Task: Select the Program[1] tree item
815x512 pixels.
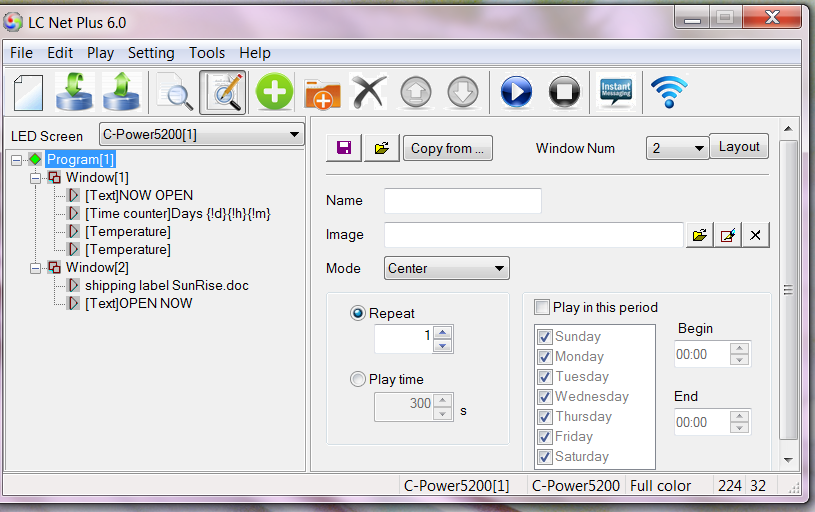Action: tap(81, 159)
